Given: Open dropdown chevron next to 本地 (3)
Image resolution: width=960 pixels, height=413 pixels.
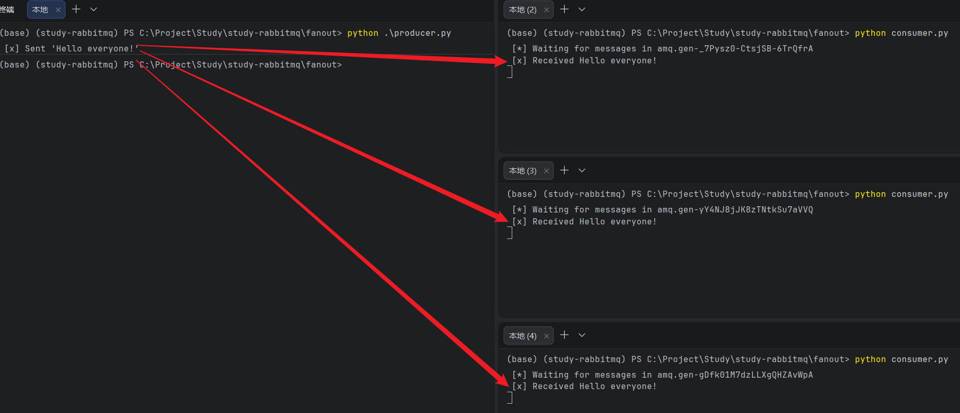Looking at the screenshot, I should (x=582, y=170).
